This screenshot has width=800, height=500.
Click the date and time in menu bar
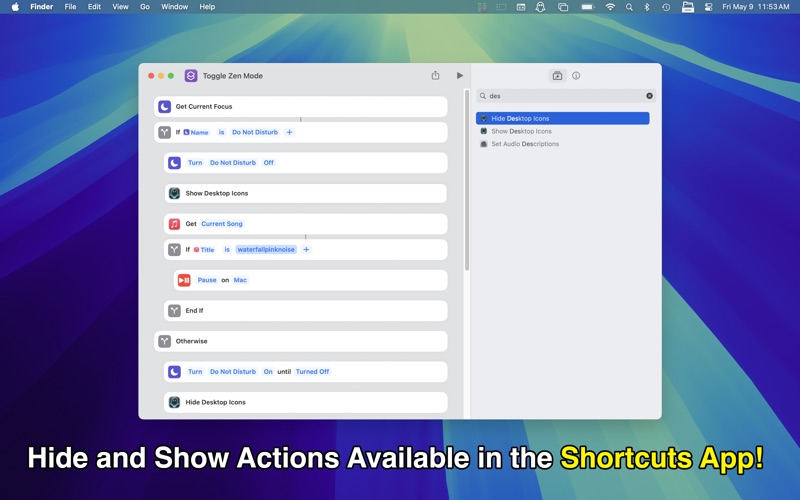coord(756,7)
